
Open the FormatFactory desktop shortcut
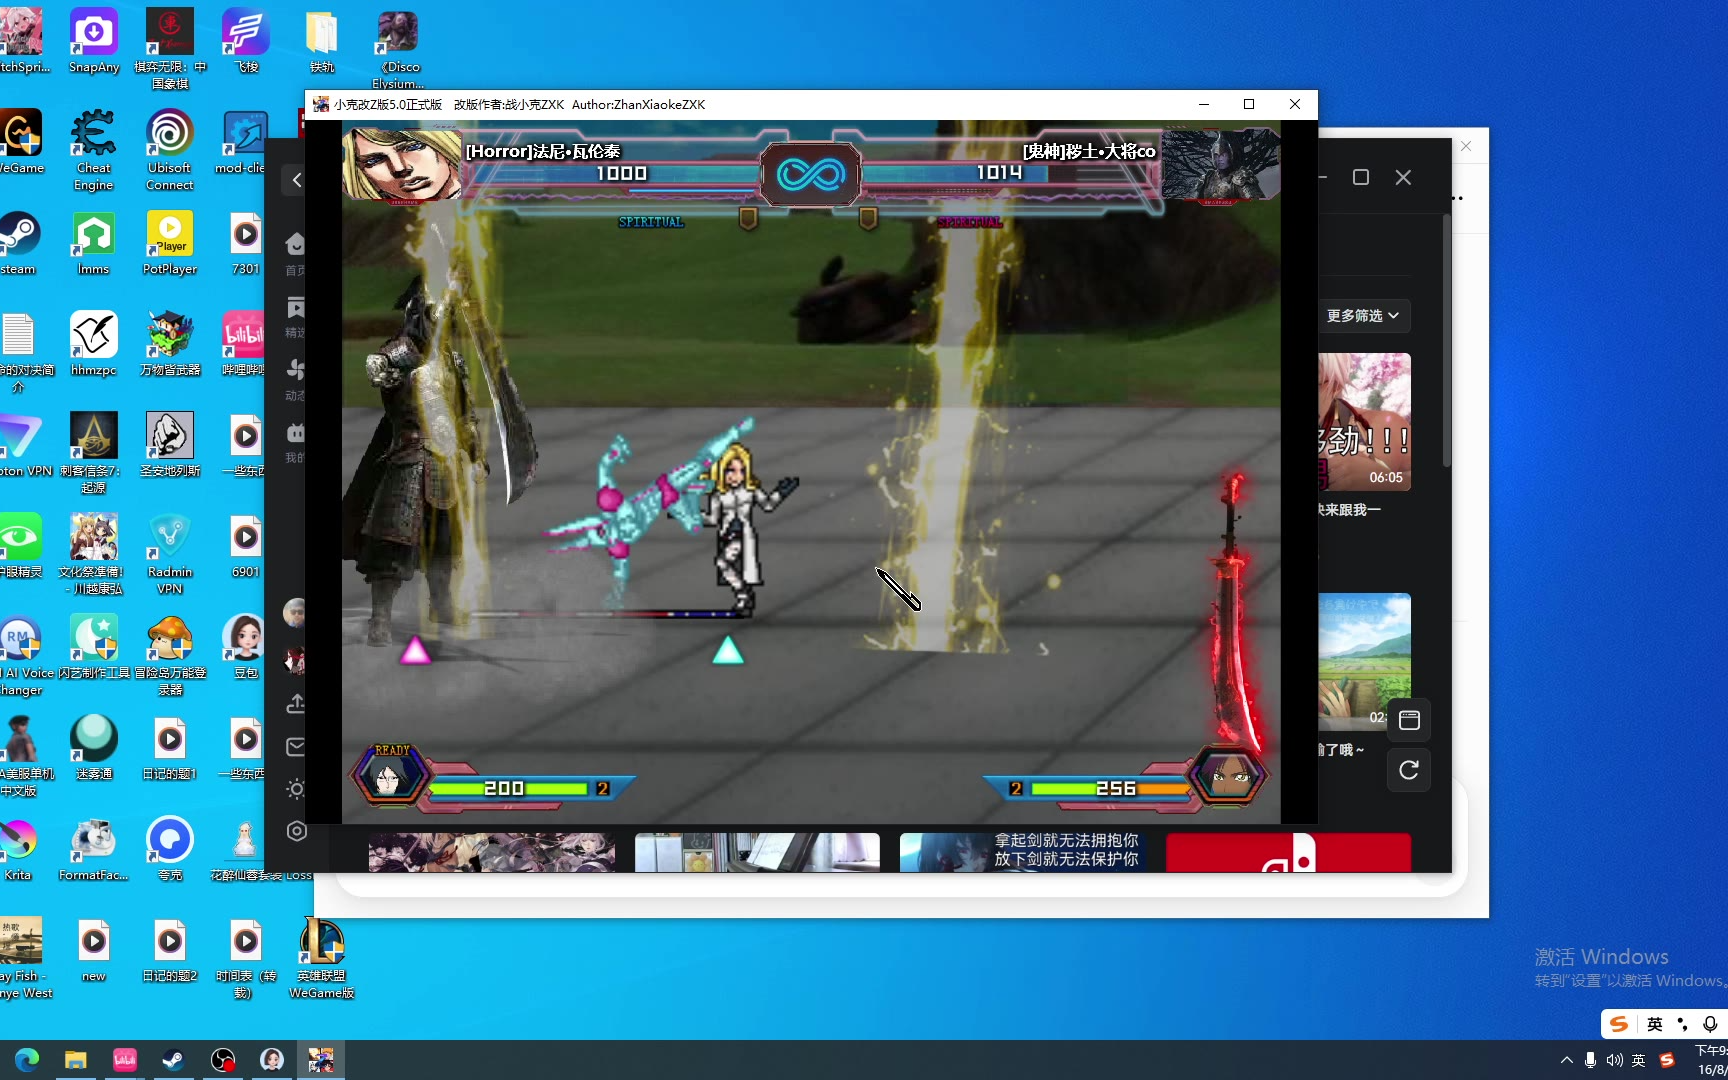[x=94, y=848]
